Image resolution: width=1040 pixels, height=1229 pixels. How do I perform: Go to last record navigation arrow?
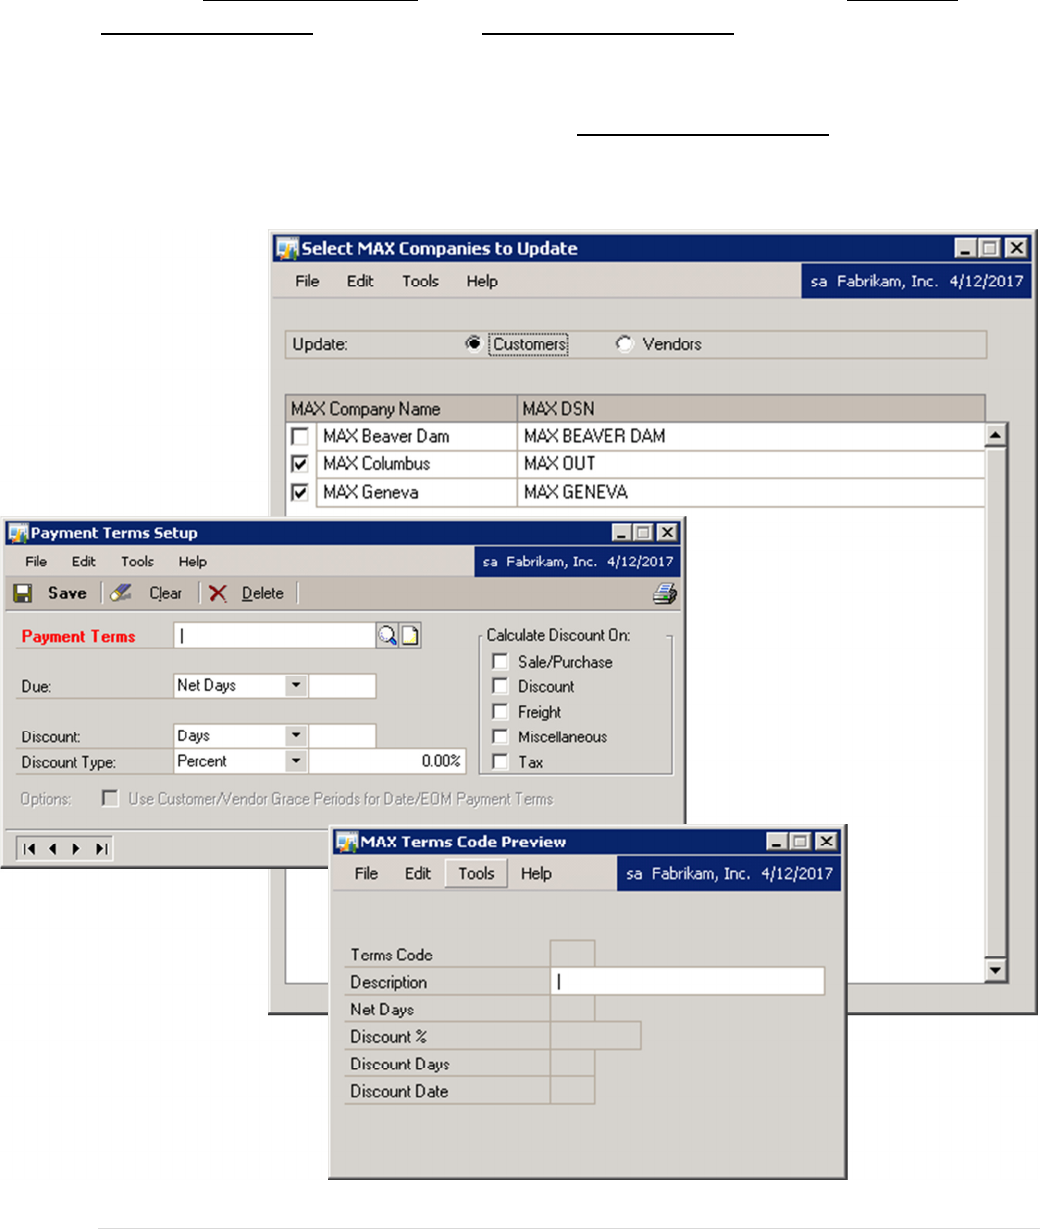click(x=100, y=849)
